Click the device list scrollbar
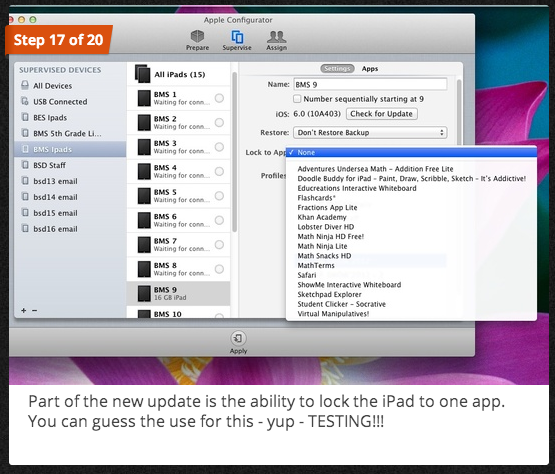This screenshot has height=474, width=555. (x=234, y=152)
